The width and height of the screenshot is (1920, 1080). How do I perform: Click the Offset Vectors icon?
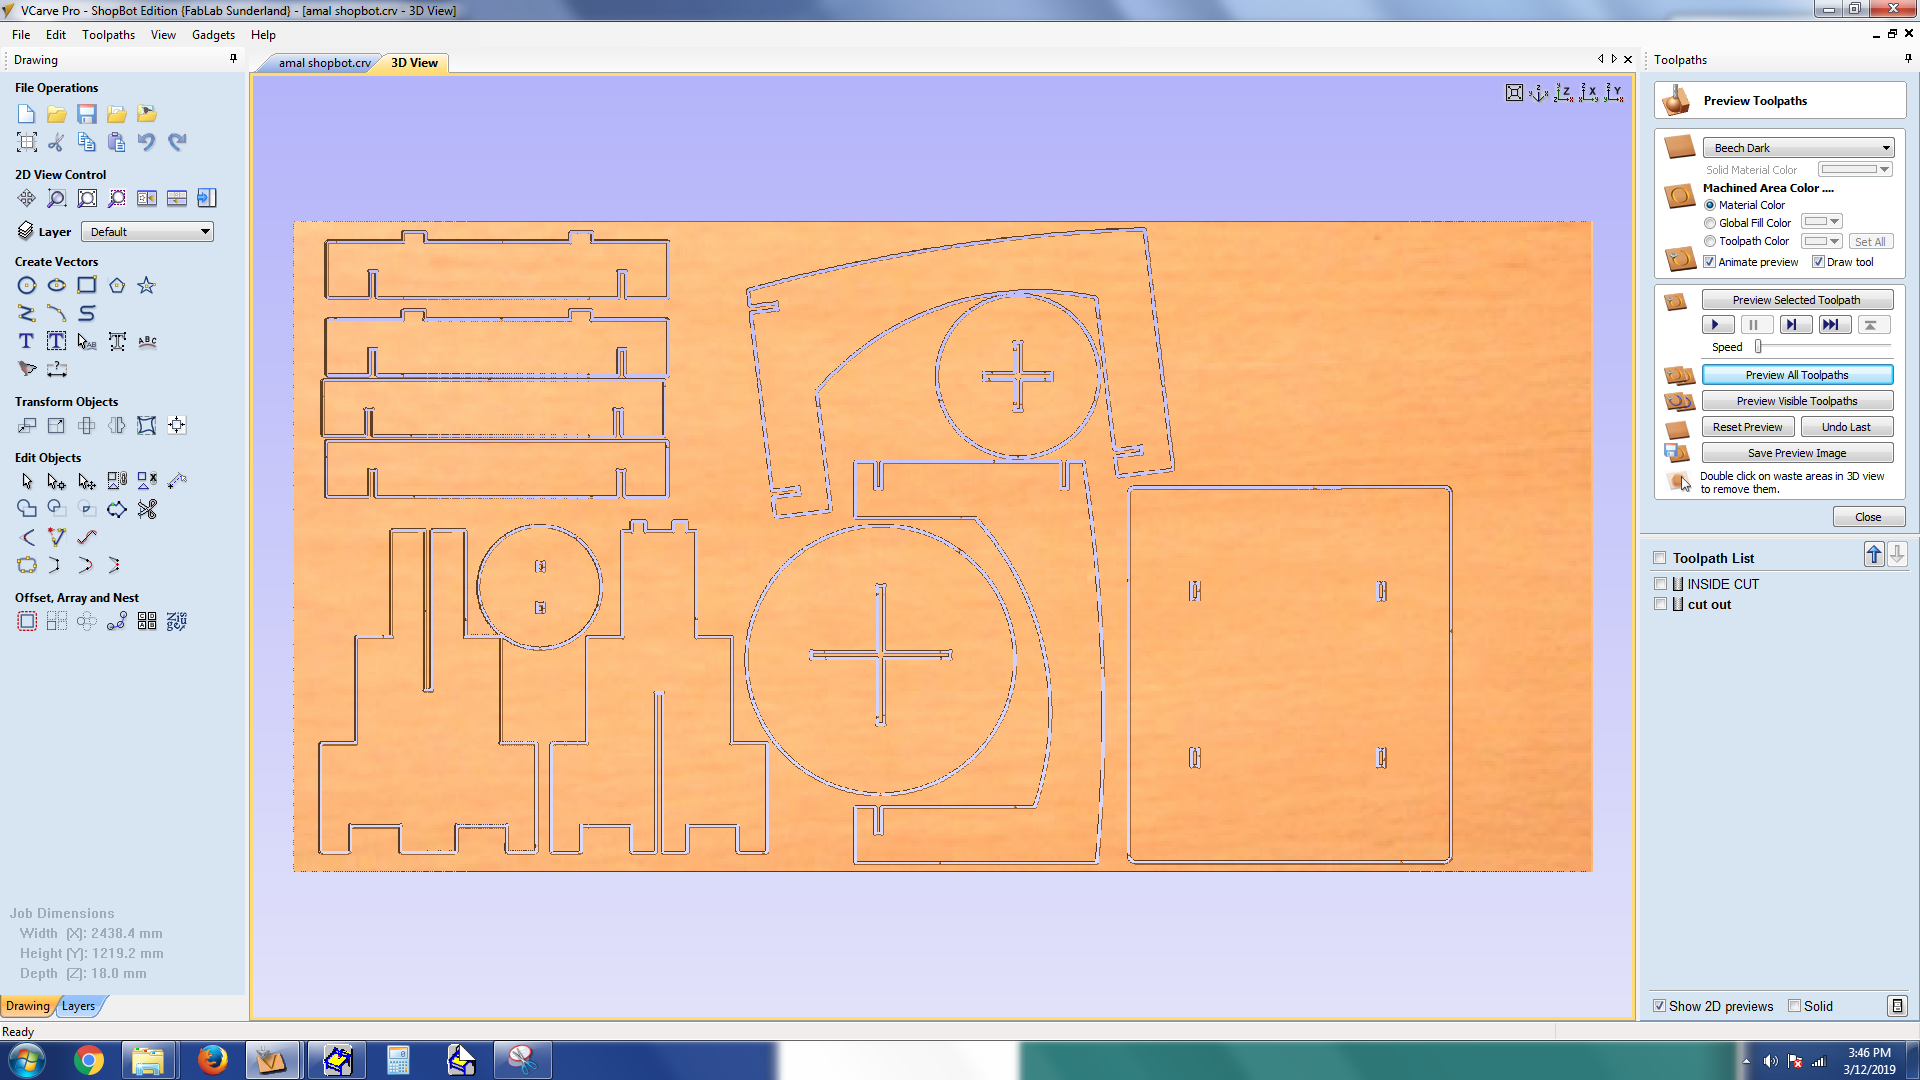tap(27, 622)
